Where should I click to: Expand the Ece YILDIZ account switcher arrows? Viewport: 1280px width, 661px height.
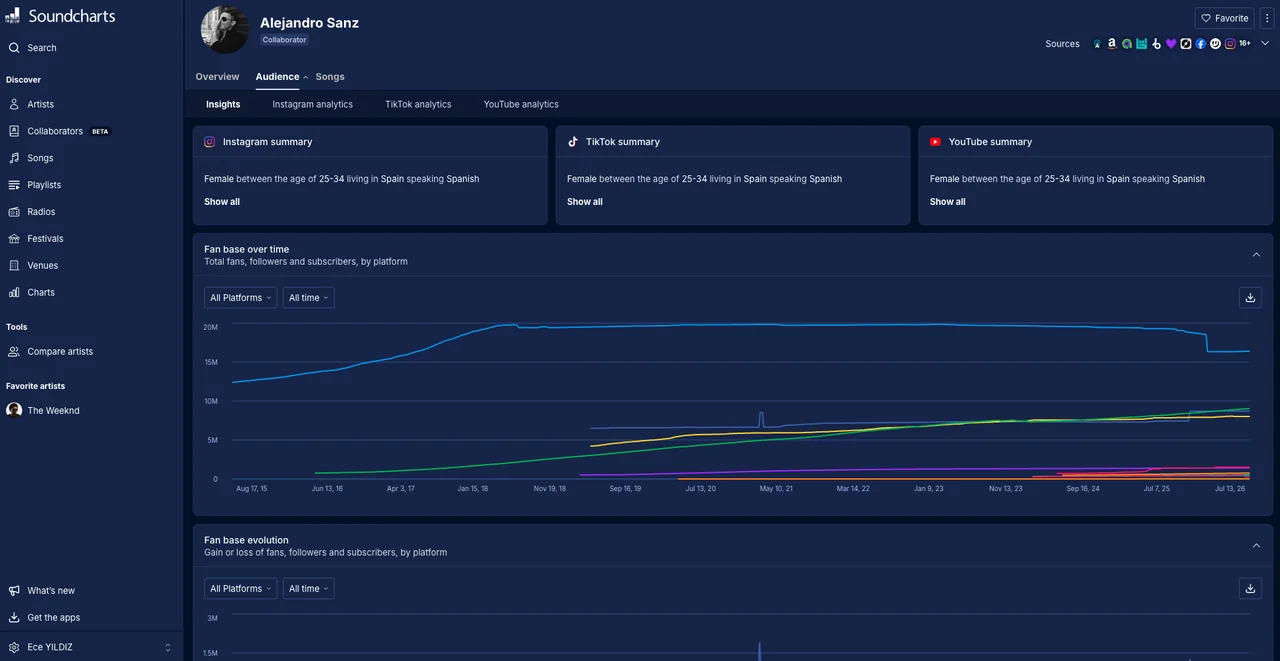pyautogui.click(x=168, y=648)
